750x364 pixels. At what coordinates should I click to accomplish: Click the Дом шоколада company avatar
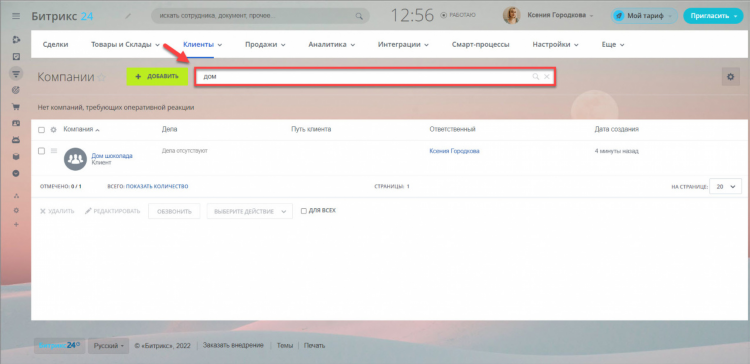tap(75, 159)
